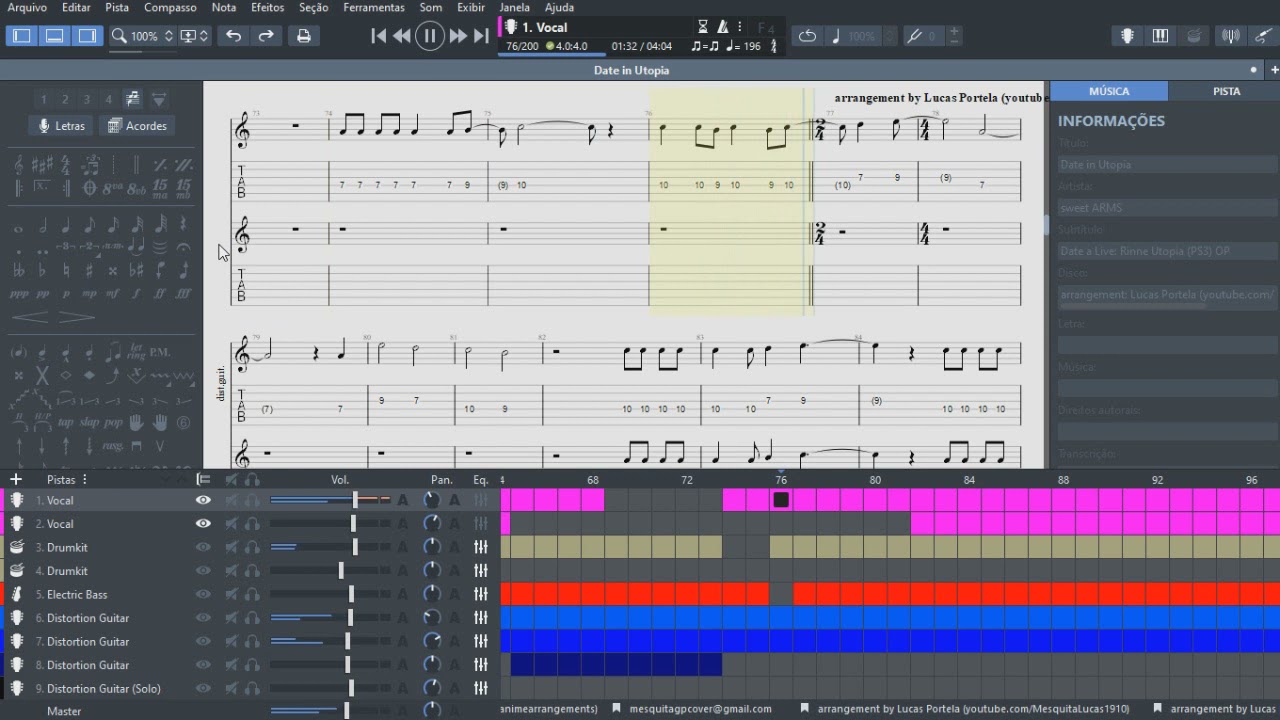Viewport: 1280px width, 720px height.
Task: Open the line-in guitar cable icon
Action: (x=1262, y=36)
